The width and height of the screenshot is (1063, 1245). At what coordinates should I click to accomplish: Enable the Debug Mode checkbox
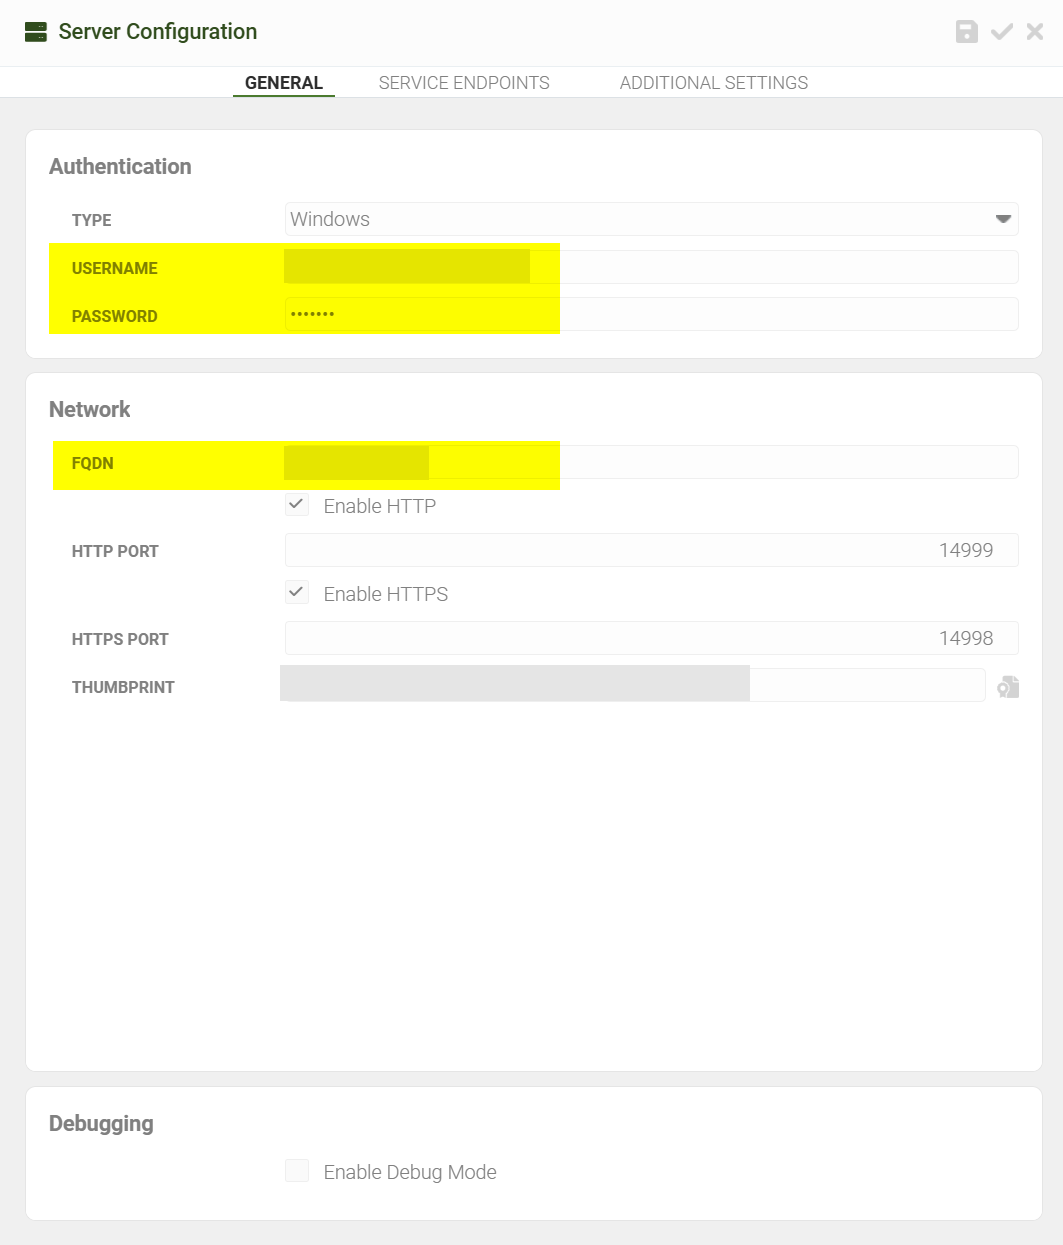[297, 1171]
